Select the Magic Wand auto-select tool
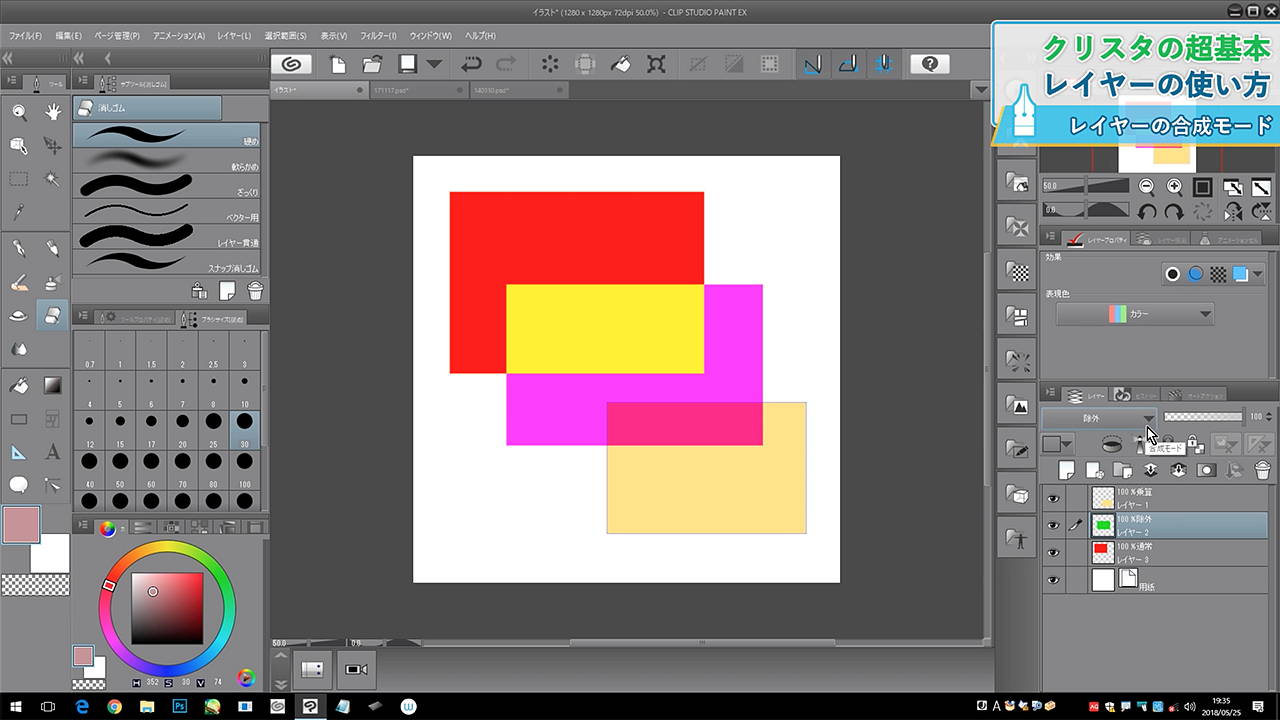1280x720 pixels. pyautogui.click(x=52, y=179)
